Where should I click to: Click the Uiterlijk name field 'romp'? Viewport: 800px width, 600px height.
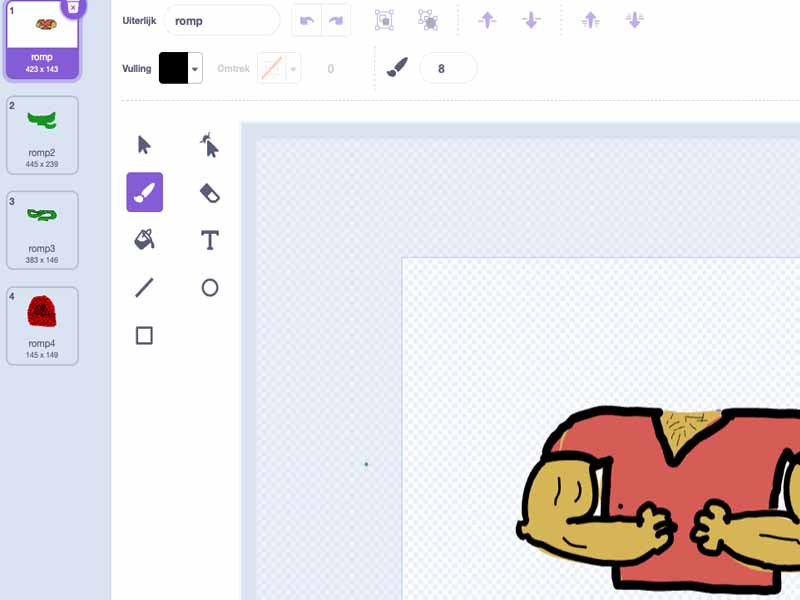click(x=222, y=20)
